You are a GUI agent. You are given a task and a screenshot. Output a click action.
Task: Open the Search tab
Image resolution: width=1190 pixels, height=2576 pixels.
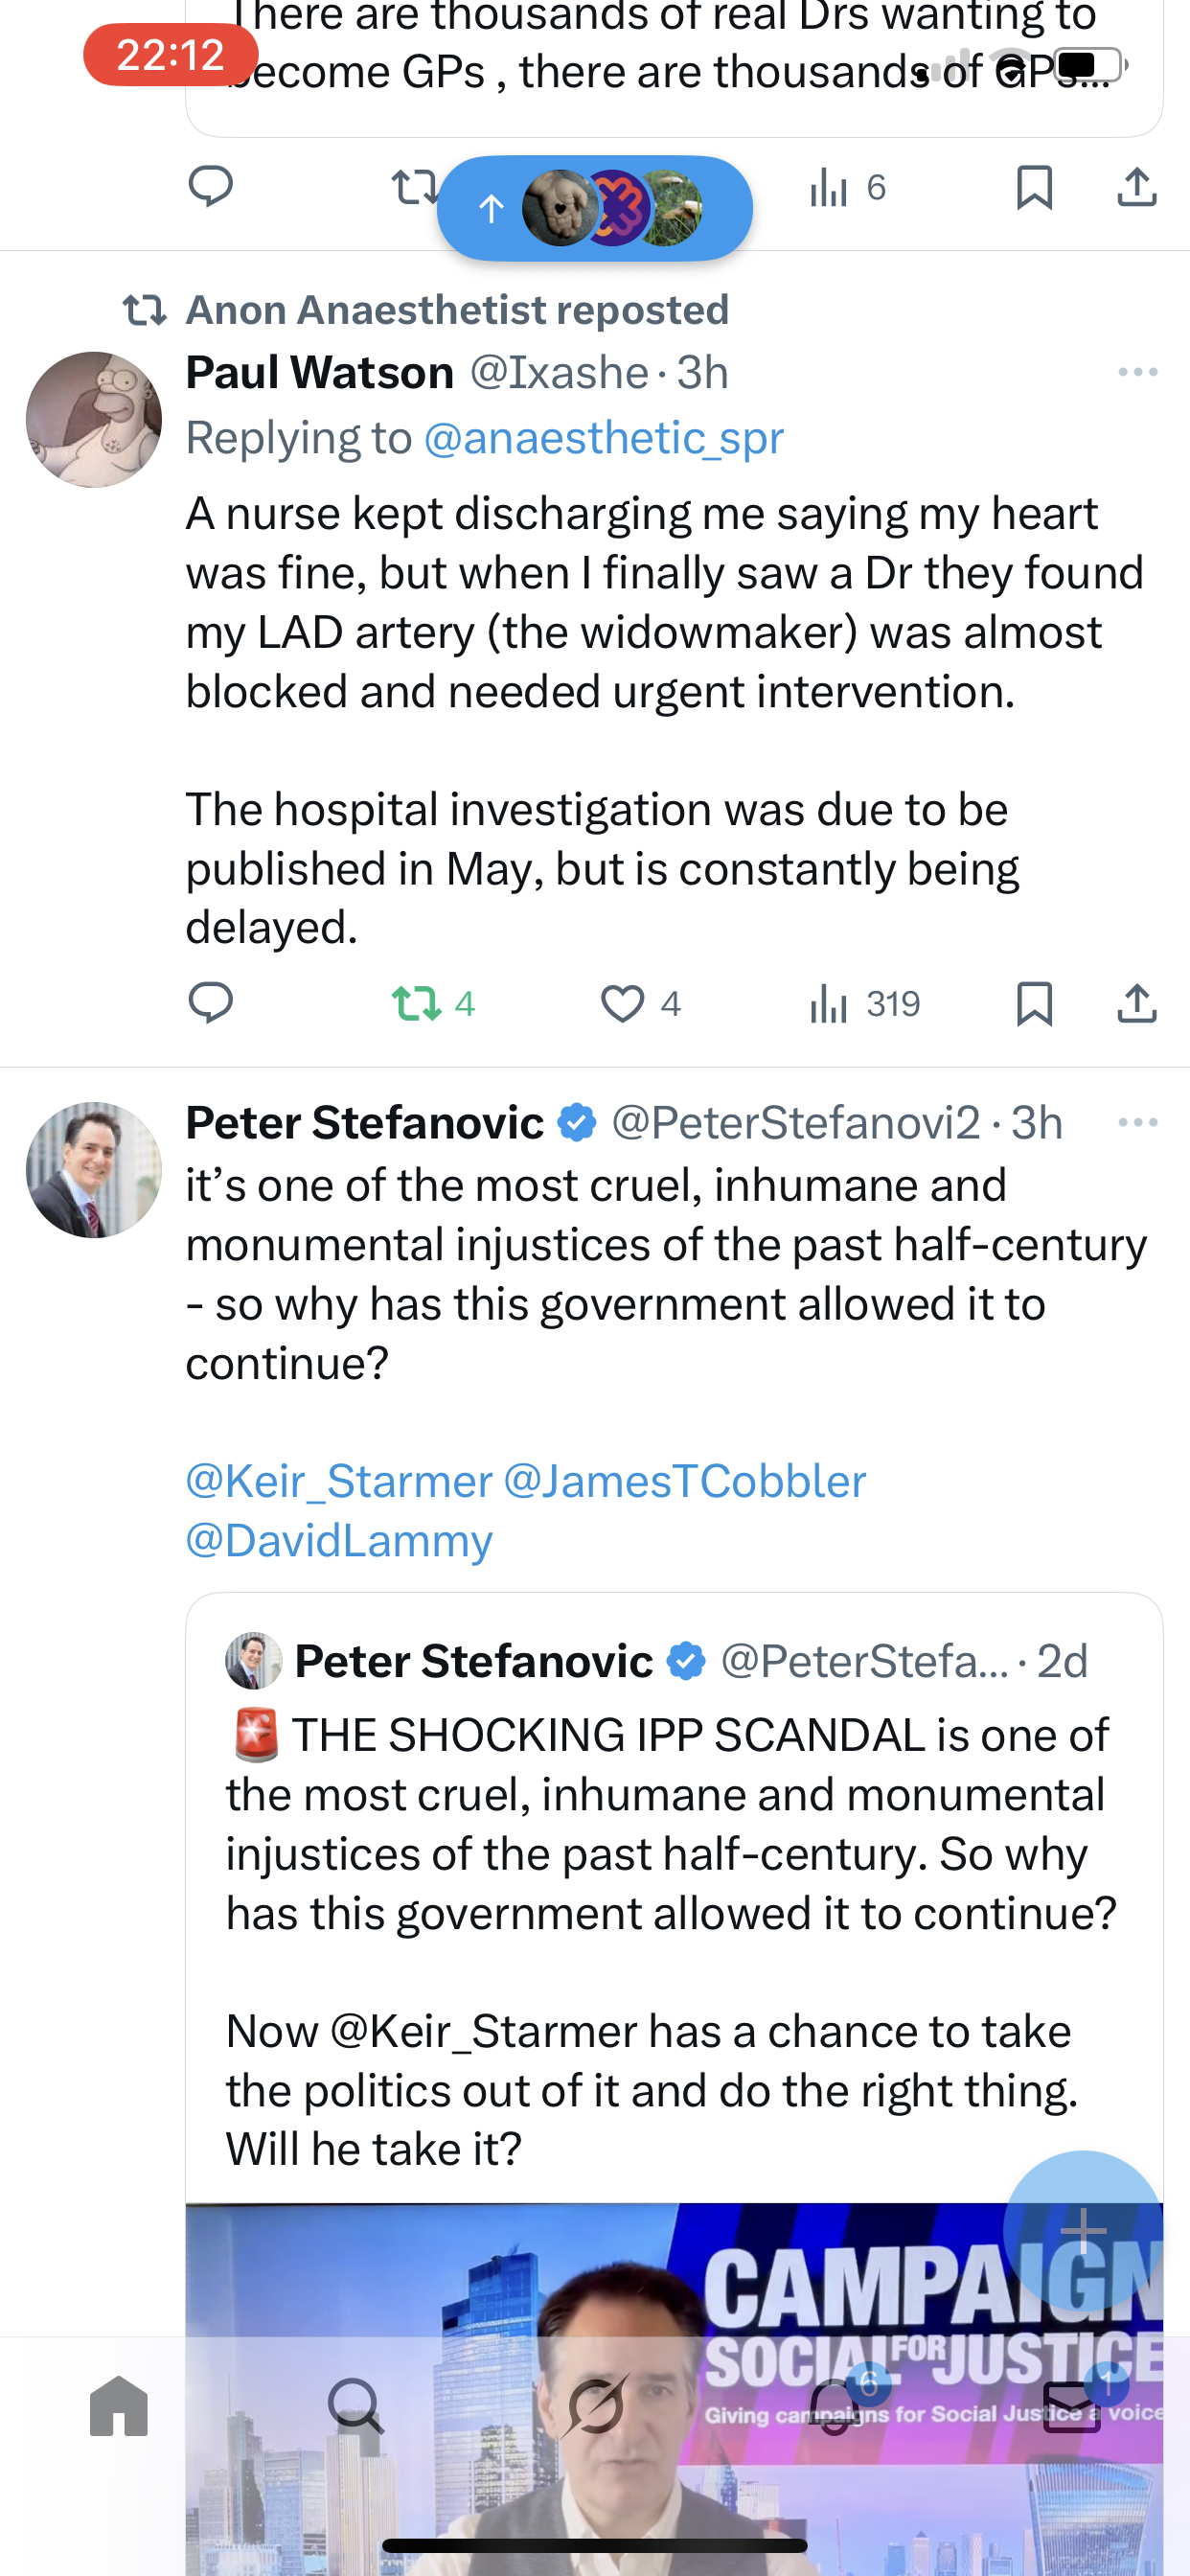click(356, 2406)
